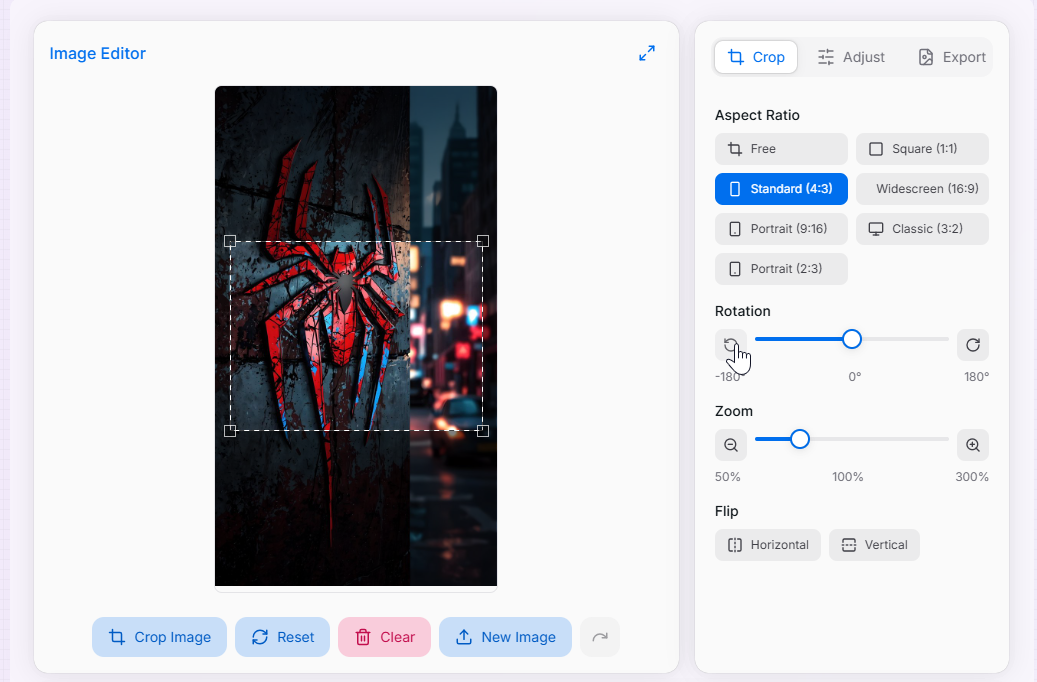
Task: Click the Rotation slider handle
Action: click(x=852, y=339)
